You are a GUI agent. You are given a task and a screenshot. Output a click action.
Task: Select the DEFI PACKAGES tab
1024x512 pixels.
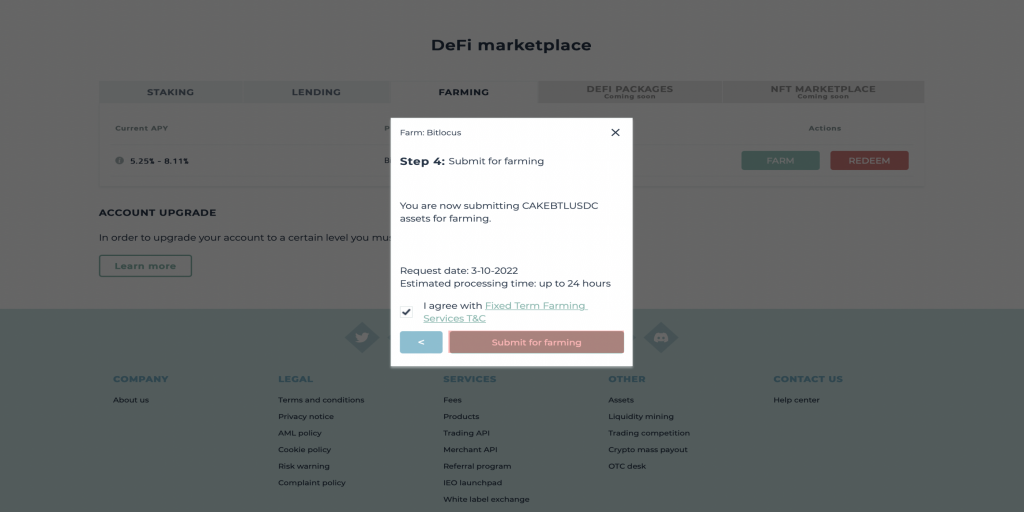630,92
